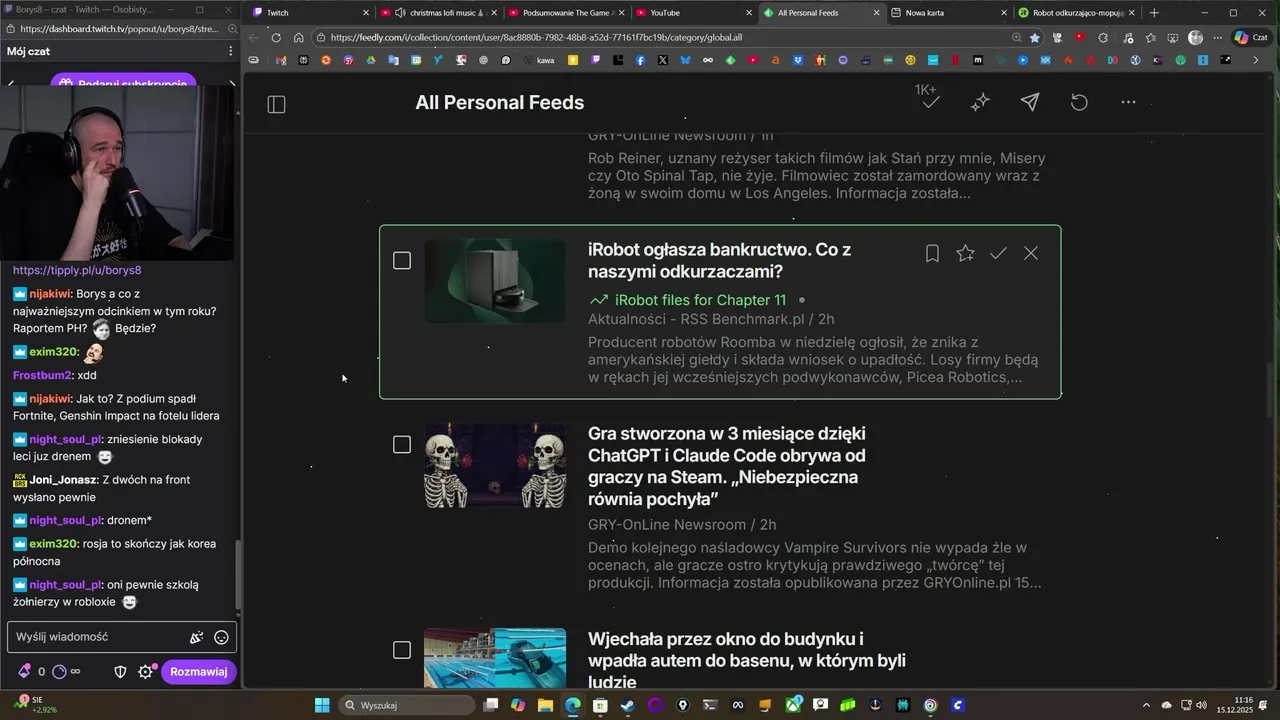This screenshot has width=1280, height=720.
Task: Toggle the Feedly left sidebar panel icon
Action: pos(277,104)
